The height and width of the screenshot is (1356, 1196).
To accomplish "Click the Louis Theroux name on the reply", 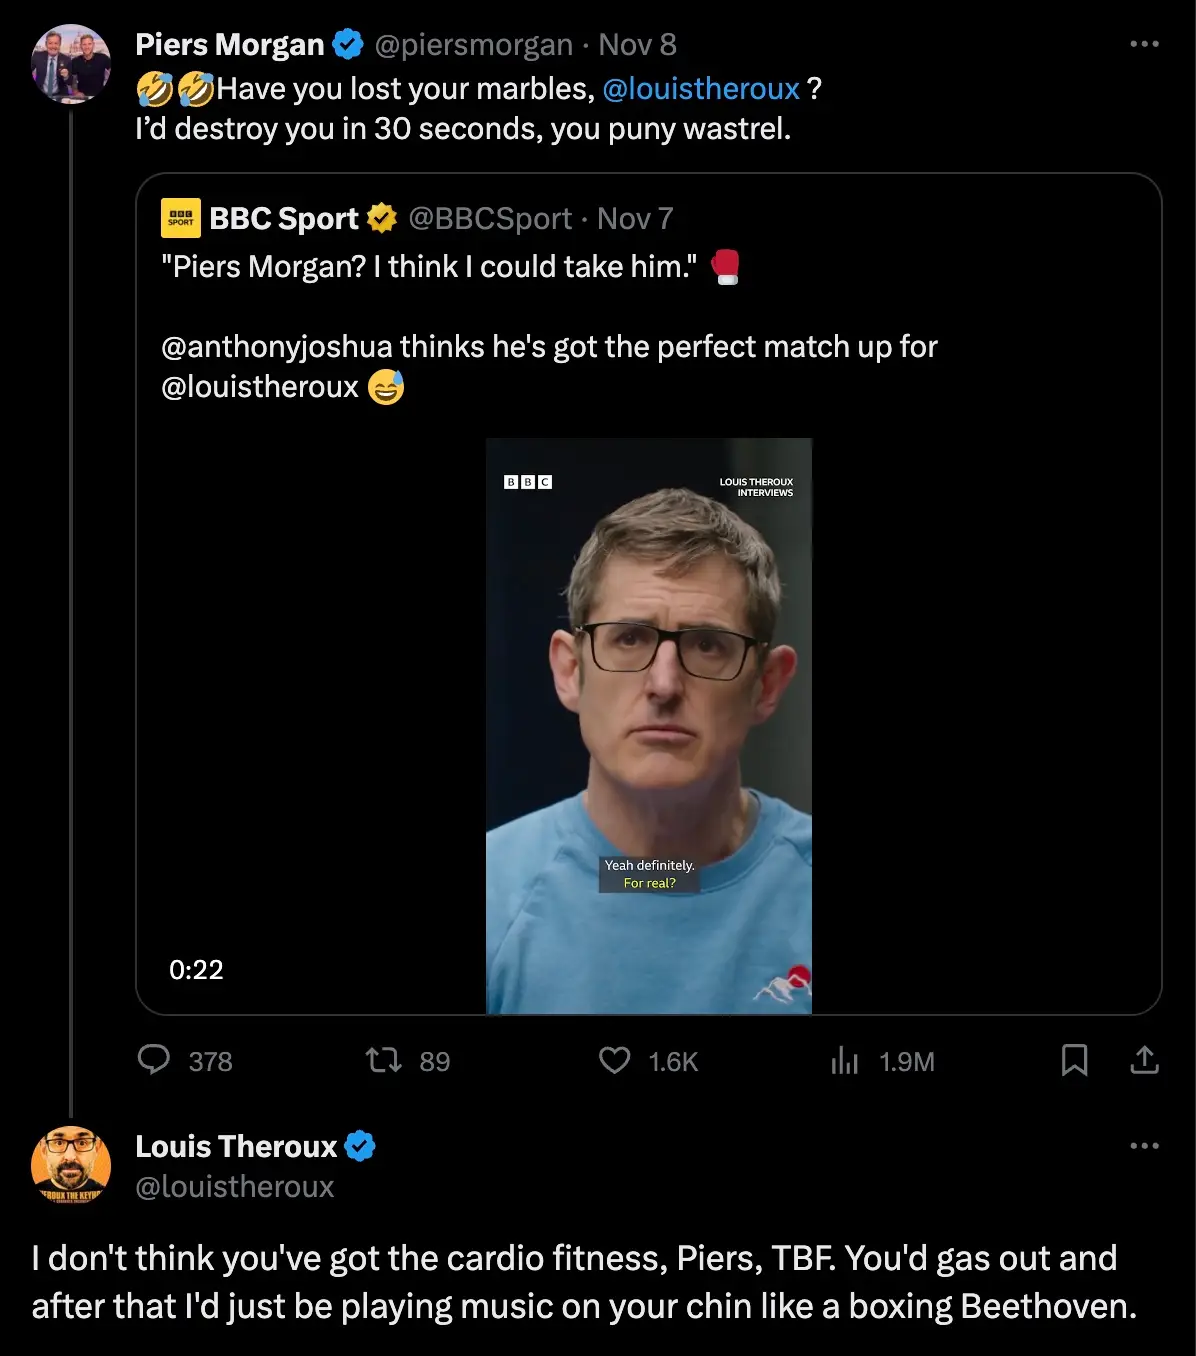I will [236, 1147].
